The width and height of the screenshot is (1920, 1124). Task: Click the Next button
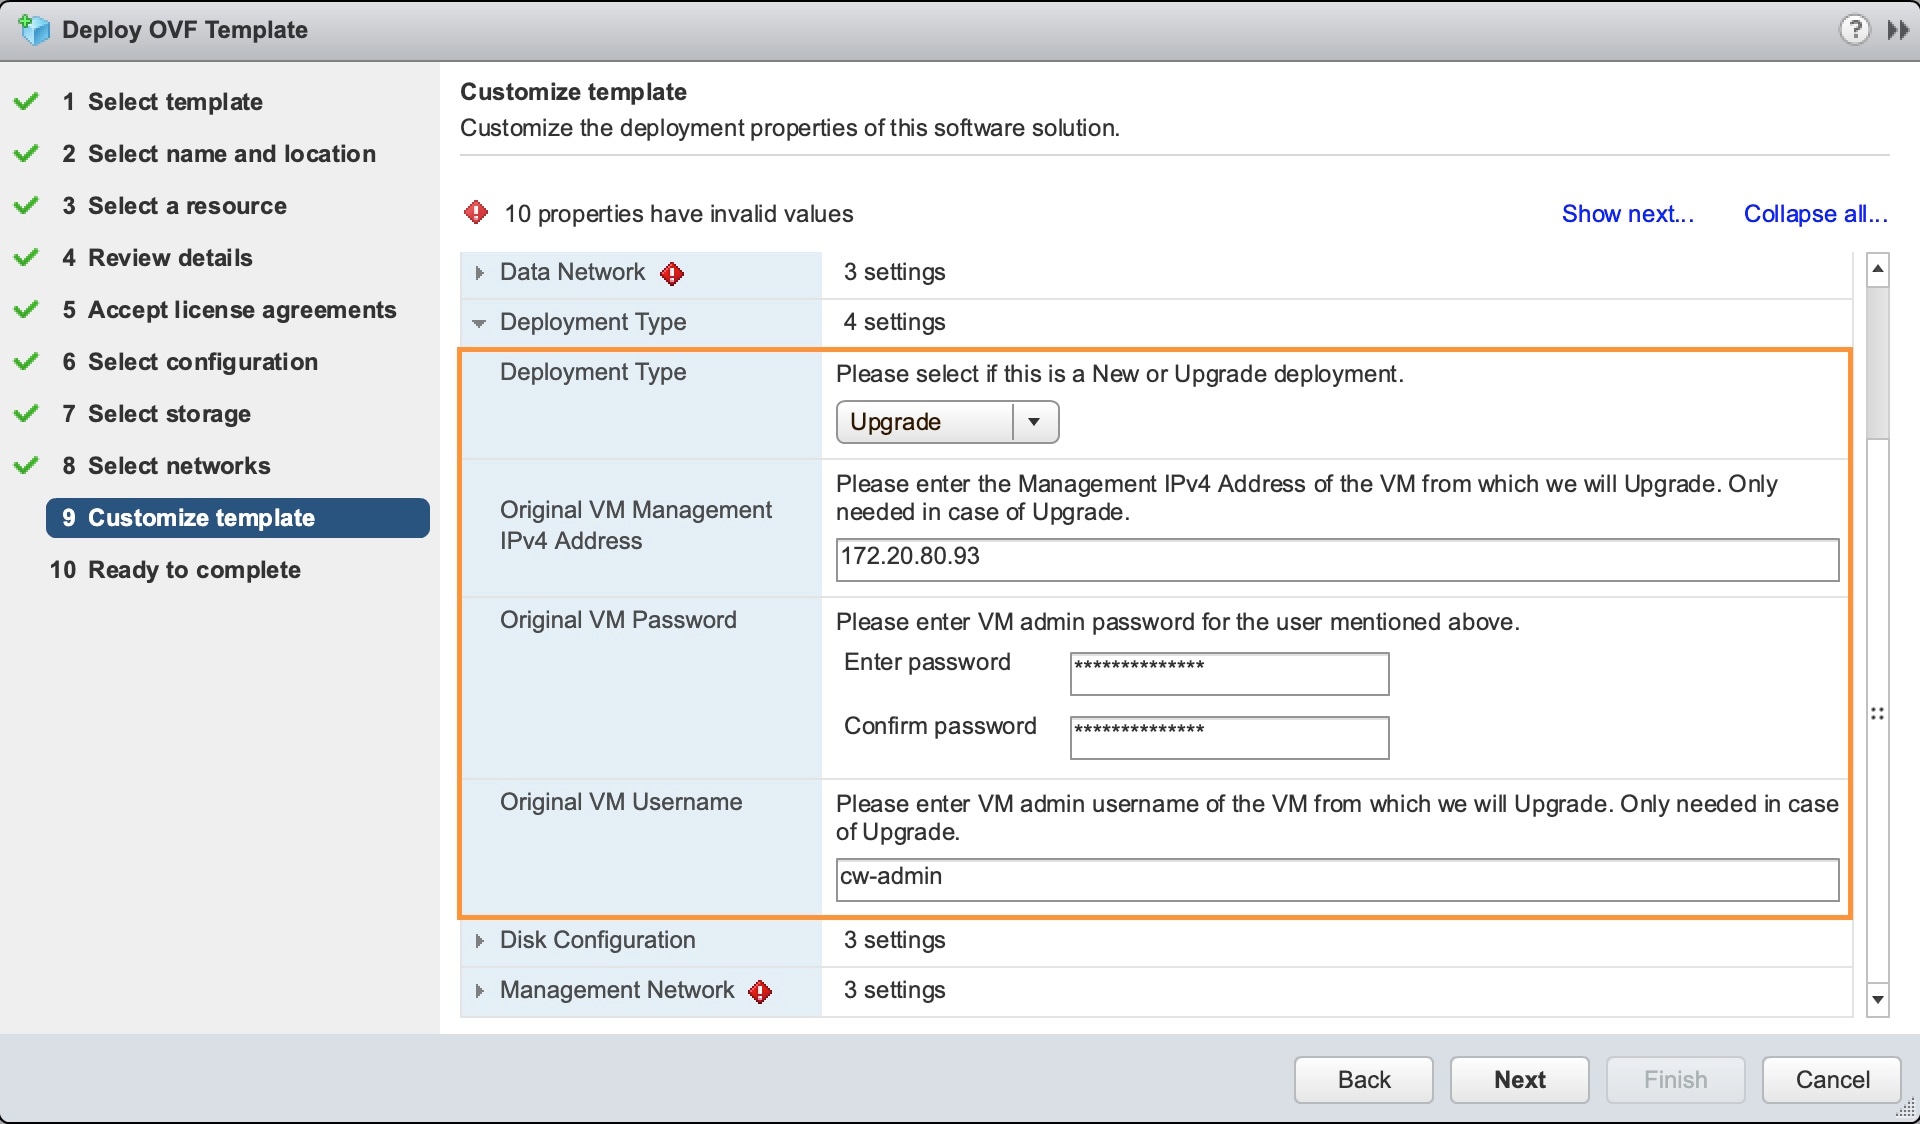point(1519,1080)
